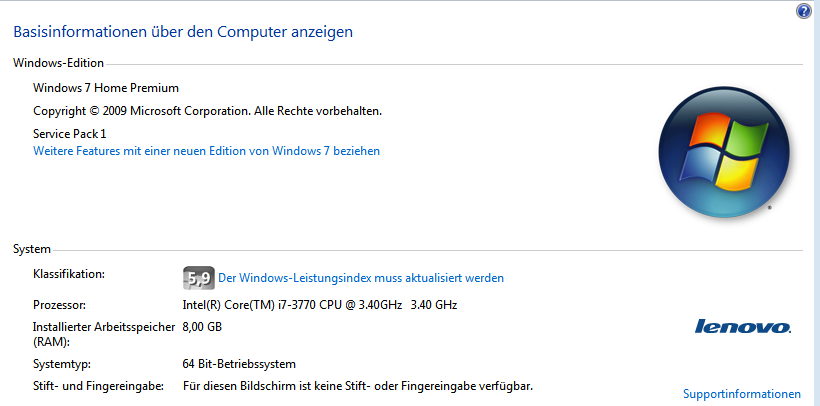Viewport: 820px width, 406px height.
Task: Open the Supportinformationen link
Action: [x=742, y=393]
